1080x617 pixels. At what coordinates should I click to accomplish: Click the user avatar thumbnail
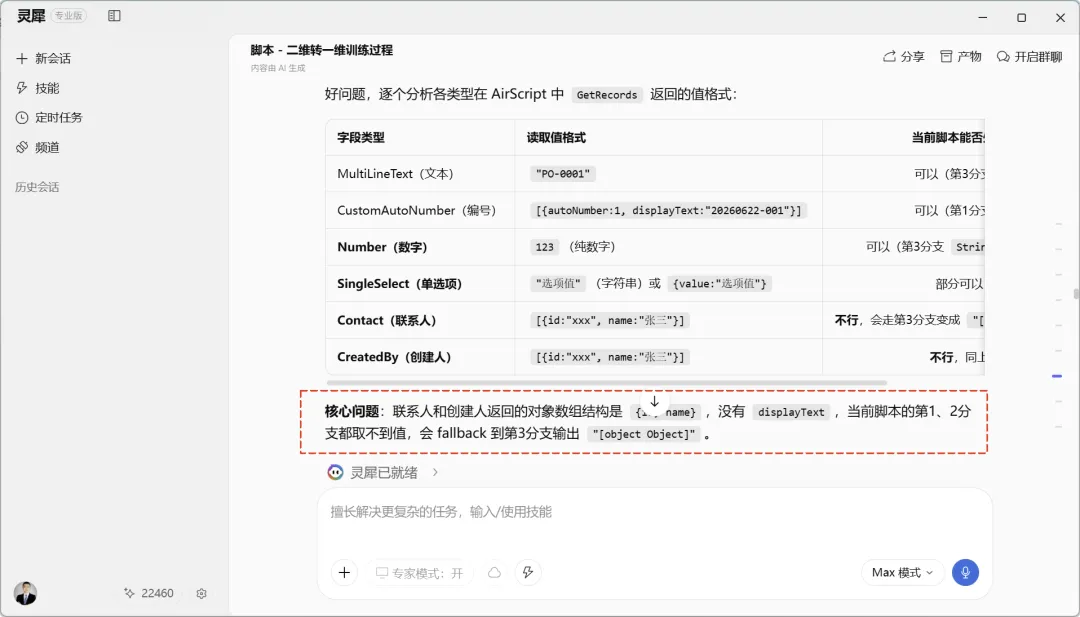pyautogui.click(x=25, y=593)
